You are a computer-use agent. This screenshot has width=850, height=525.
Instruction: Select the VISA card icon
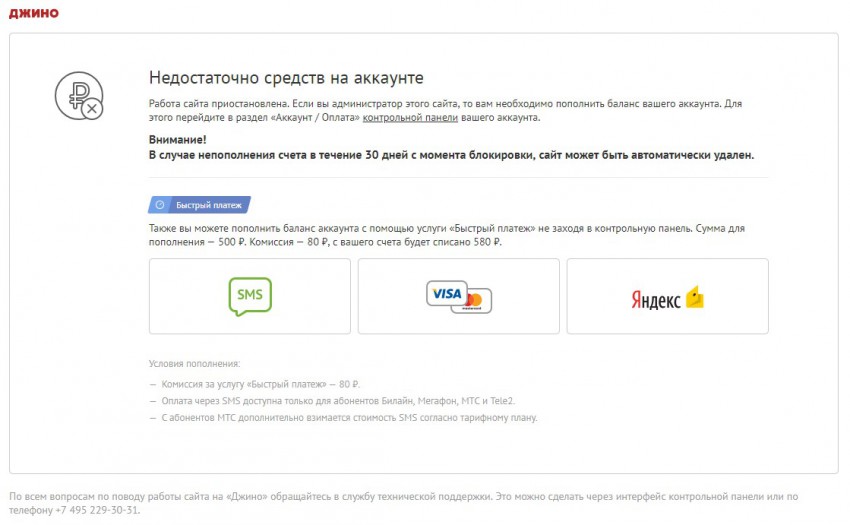click(447, 293)
